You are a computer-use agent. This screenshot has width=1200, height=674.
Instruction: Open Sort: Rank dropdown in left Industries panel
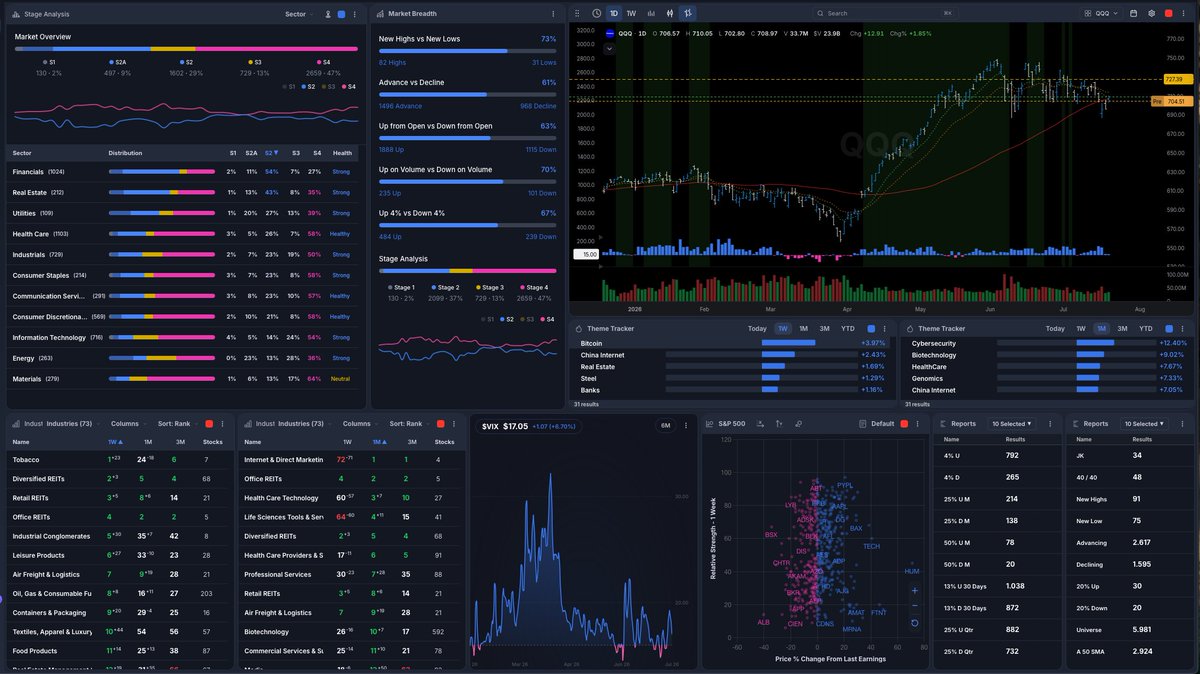[x=177, y=423]
